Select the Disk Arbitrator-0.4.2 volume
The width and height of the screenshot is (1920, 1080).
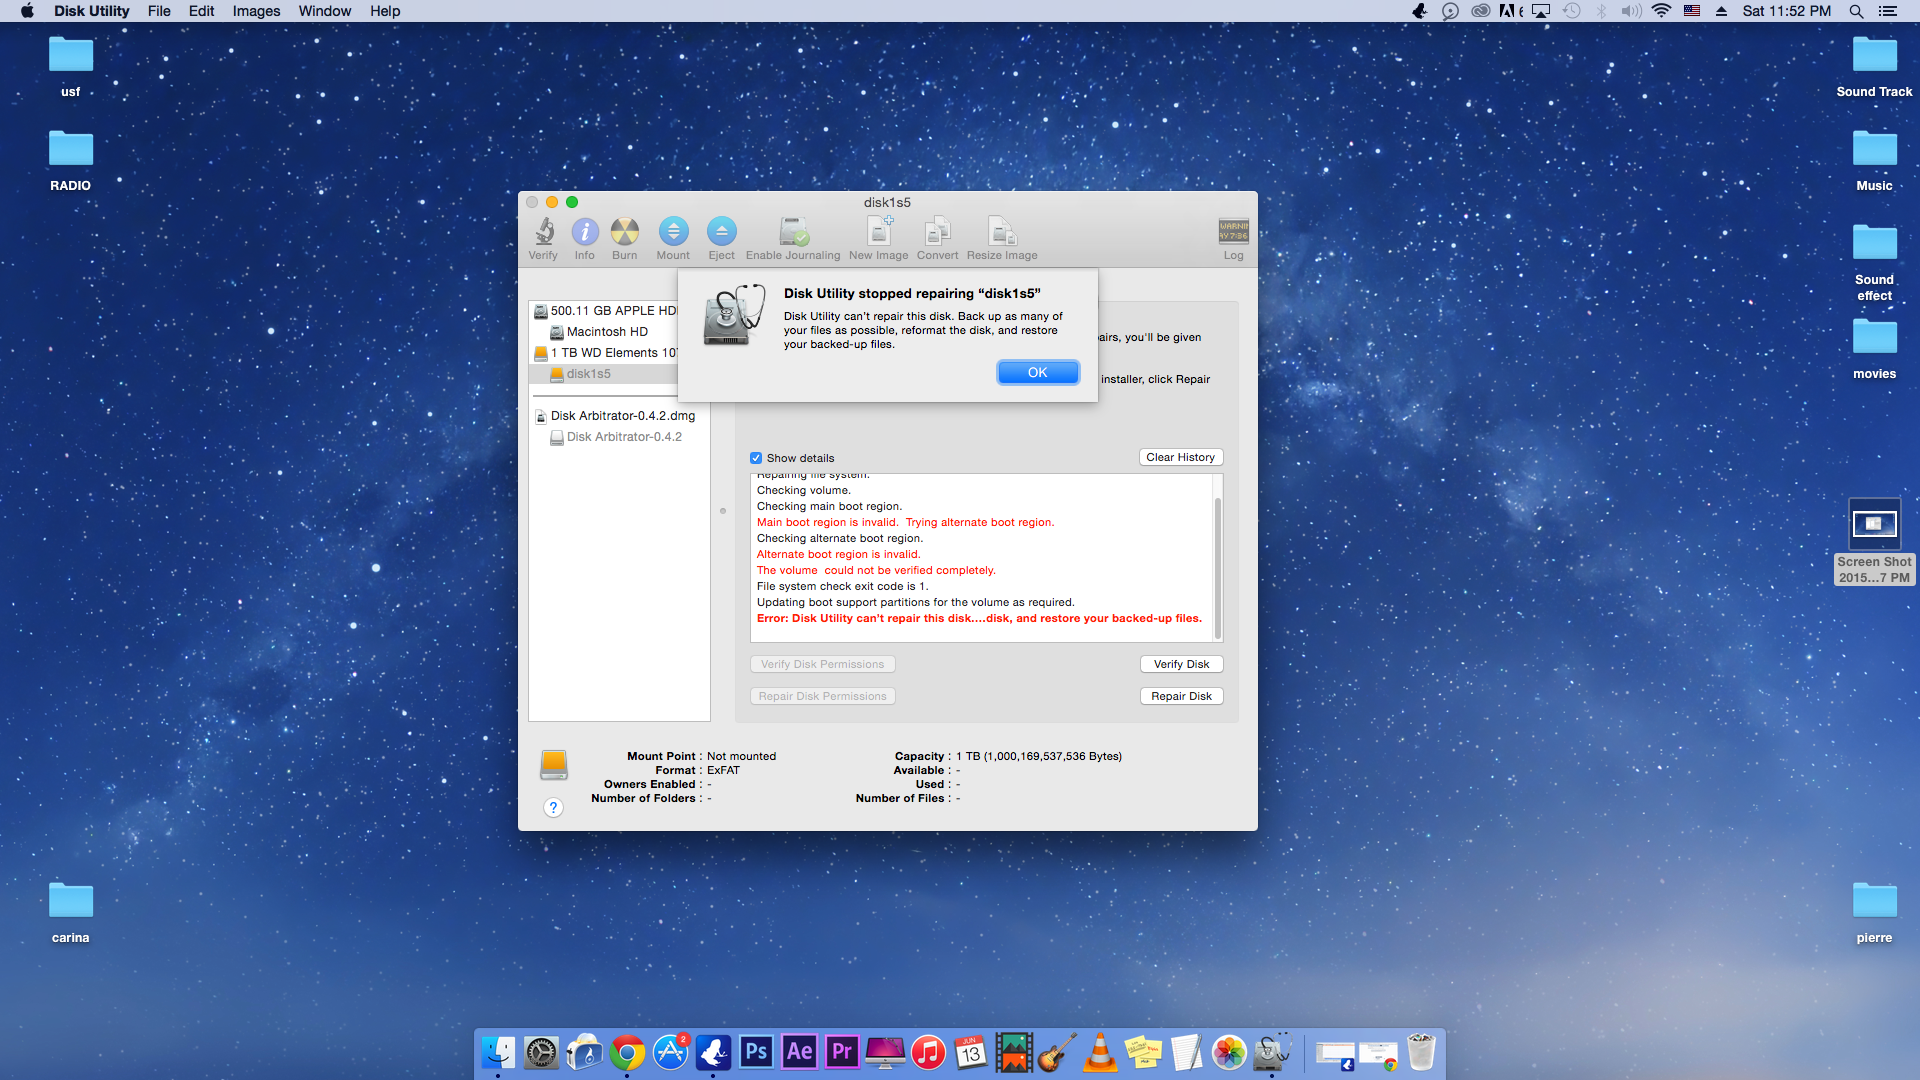click(x=619, y=437)
